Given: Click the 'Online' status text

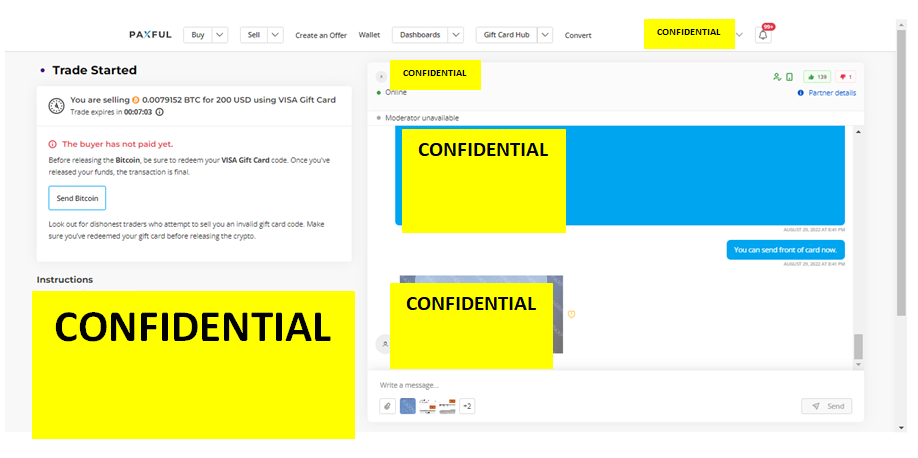Looking at the screenshot, I should point(396,93).
